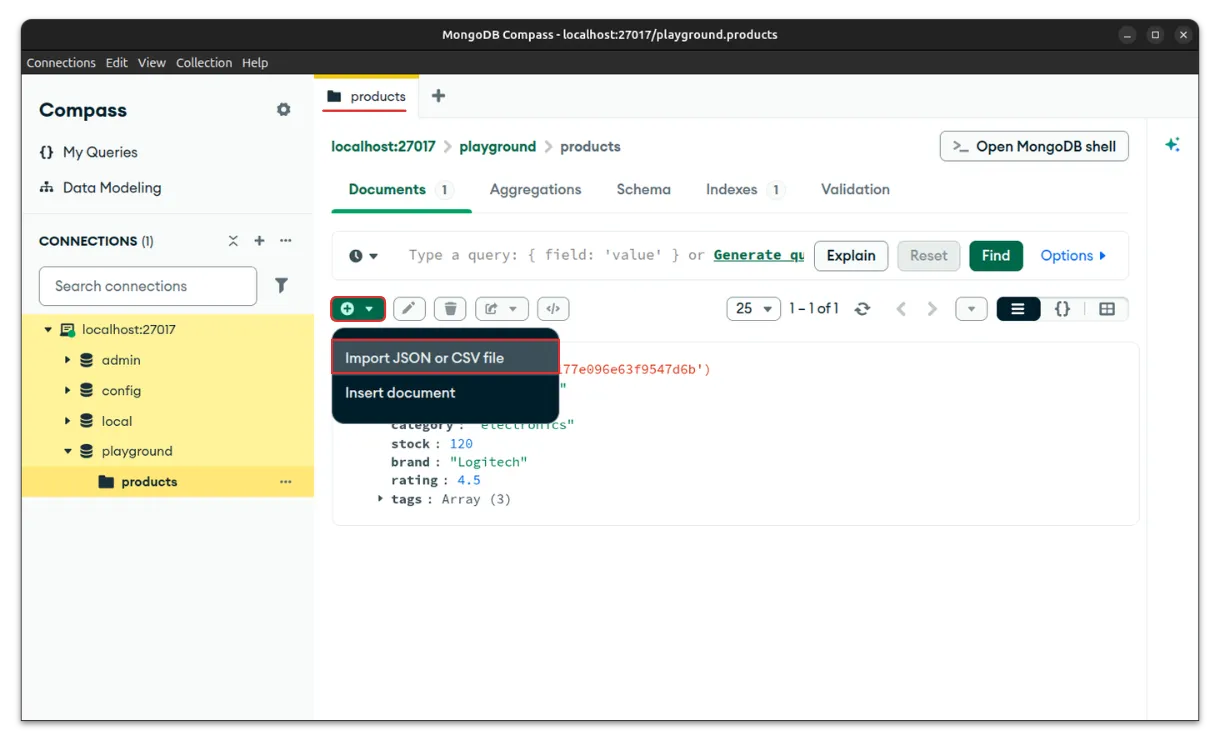Switch to list view toggle
The height and width of the screenshot is (744, 1220).
point(1018,309)
